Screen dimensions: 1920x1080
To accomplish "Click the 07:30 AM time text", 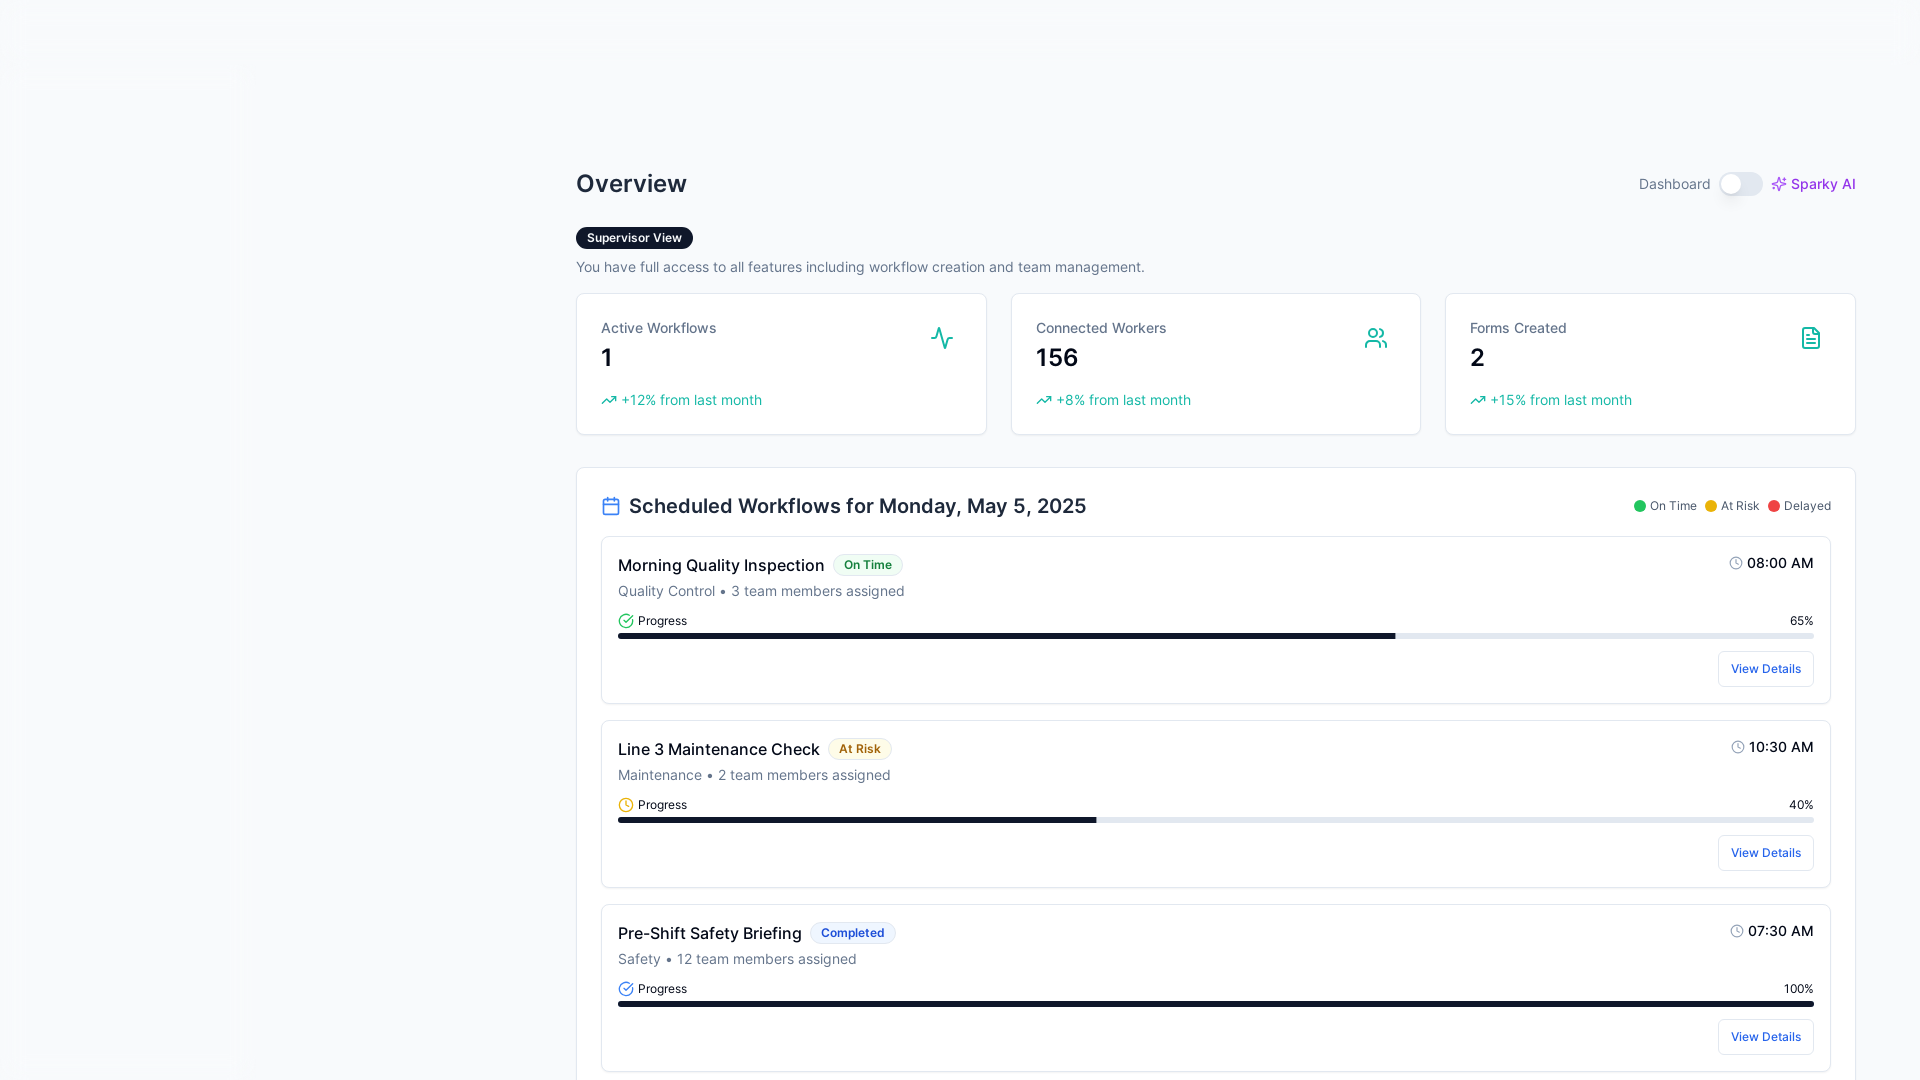I will (x=1780, y=931).
